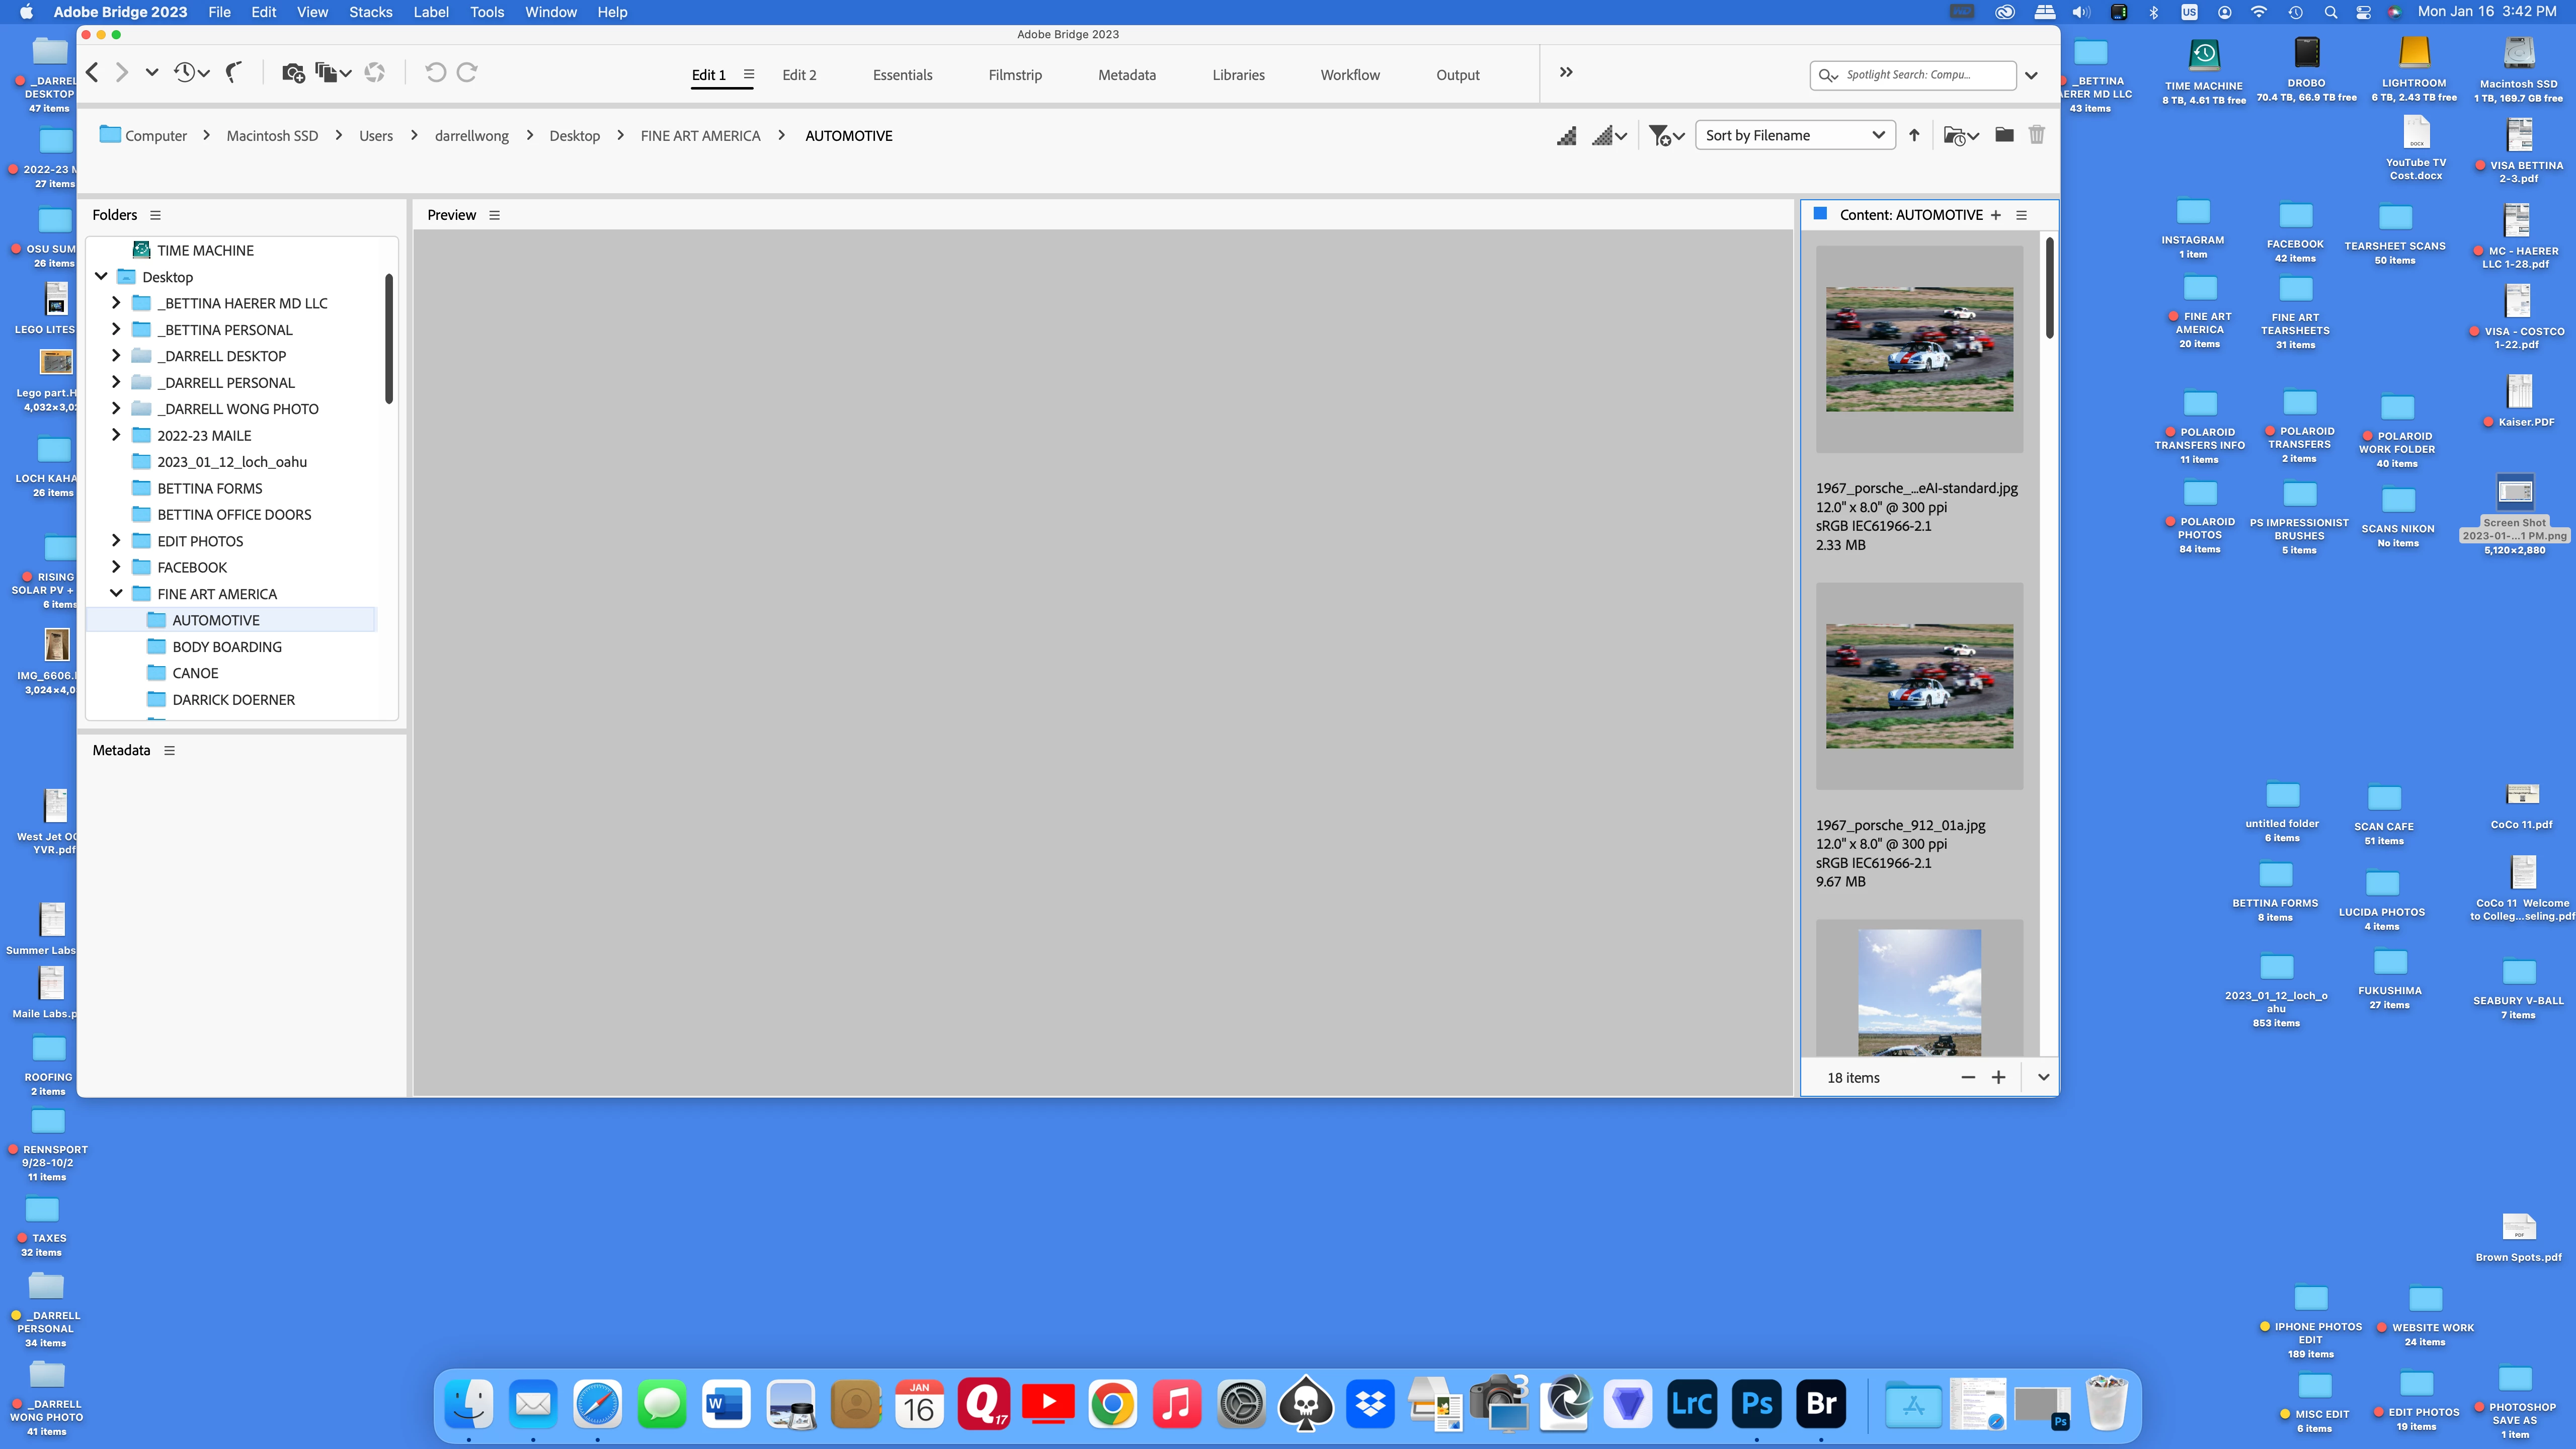Click the plus thumbnail zoom button
Viewport: 2576px width, 1449px height.
[x=1998, y=1077]
